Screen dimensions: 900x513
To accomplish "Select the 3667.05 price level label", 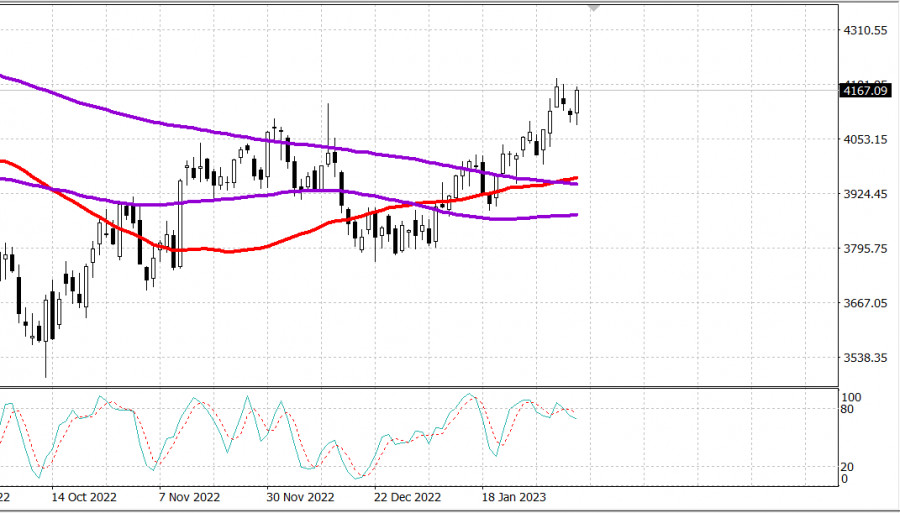I will (866, 303).
